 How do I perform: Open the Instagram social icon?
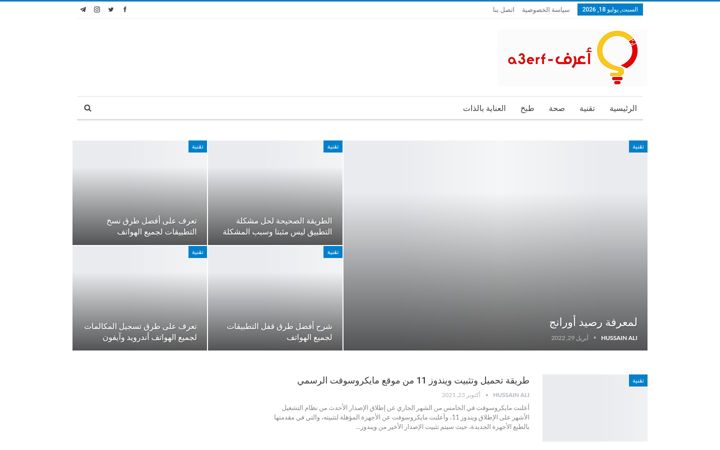[x=97, y=10]
